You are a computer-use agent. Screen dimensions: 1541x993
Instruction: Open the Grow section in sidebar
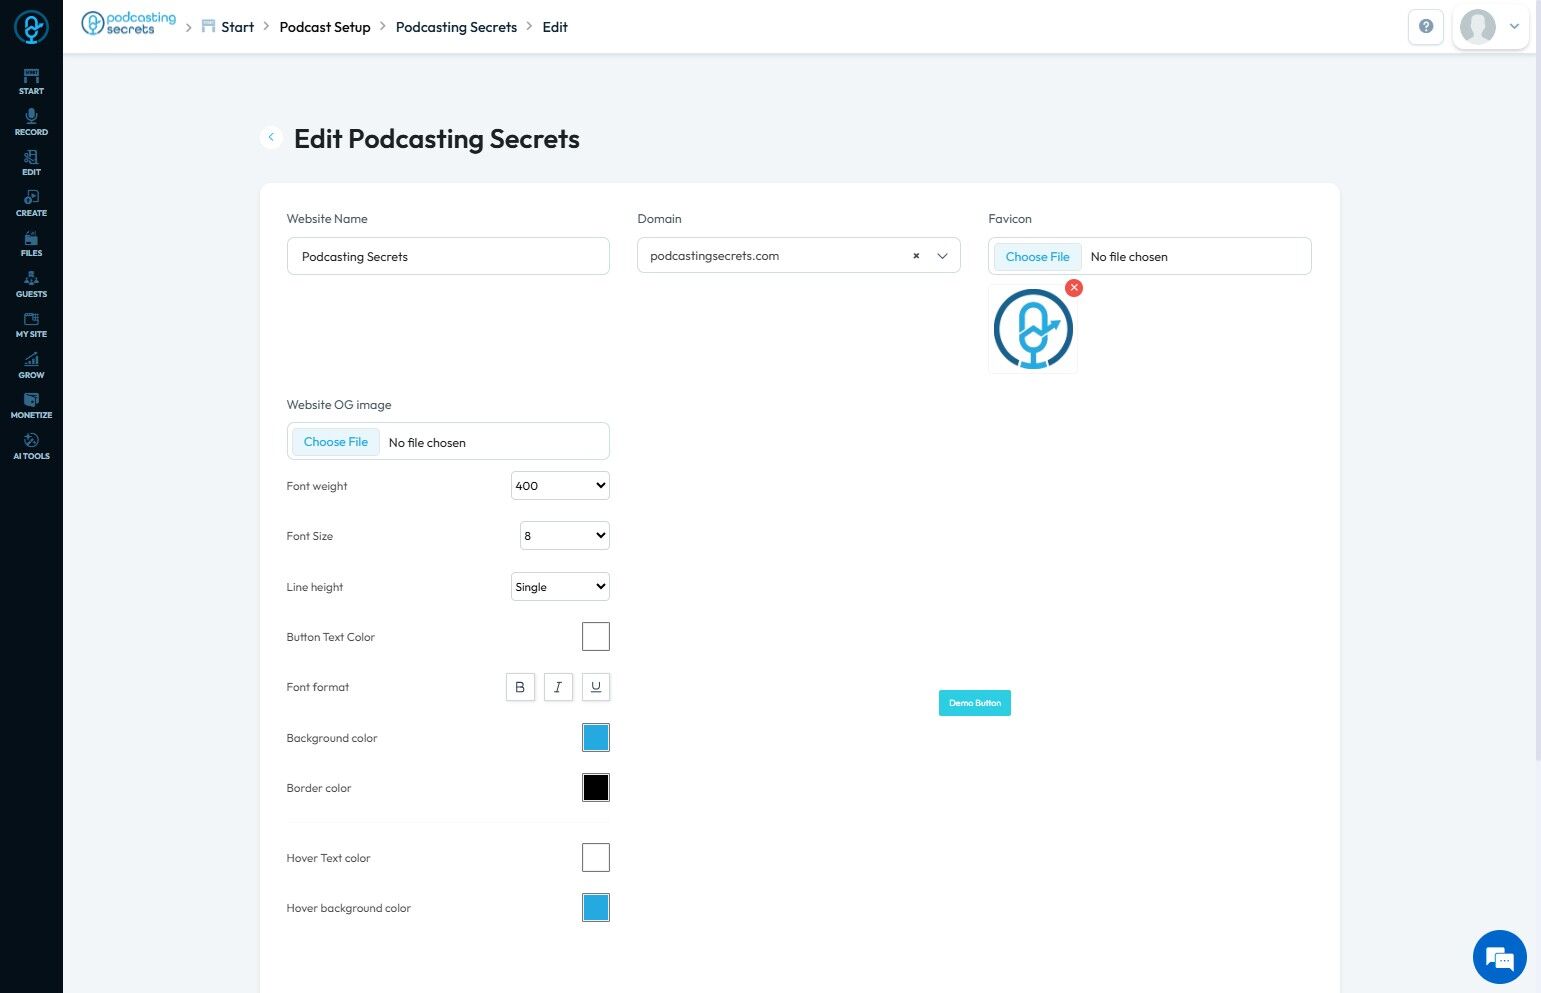(x=31, y=366)
